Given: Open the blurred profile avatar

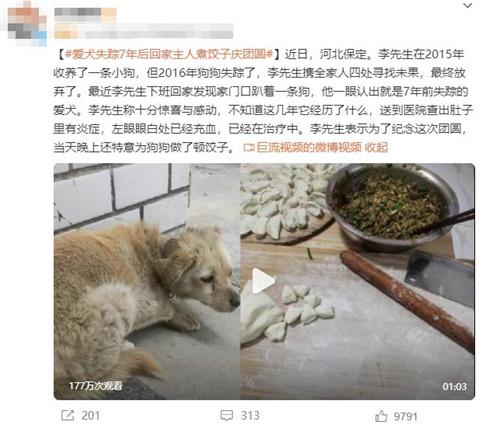Looking at the screenshot, I should point(27,24).
